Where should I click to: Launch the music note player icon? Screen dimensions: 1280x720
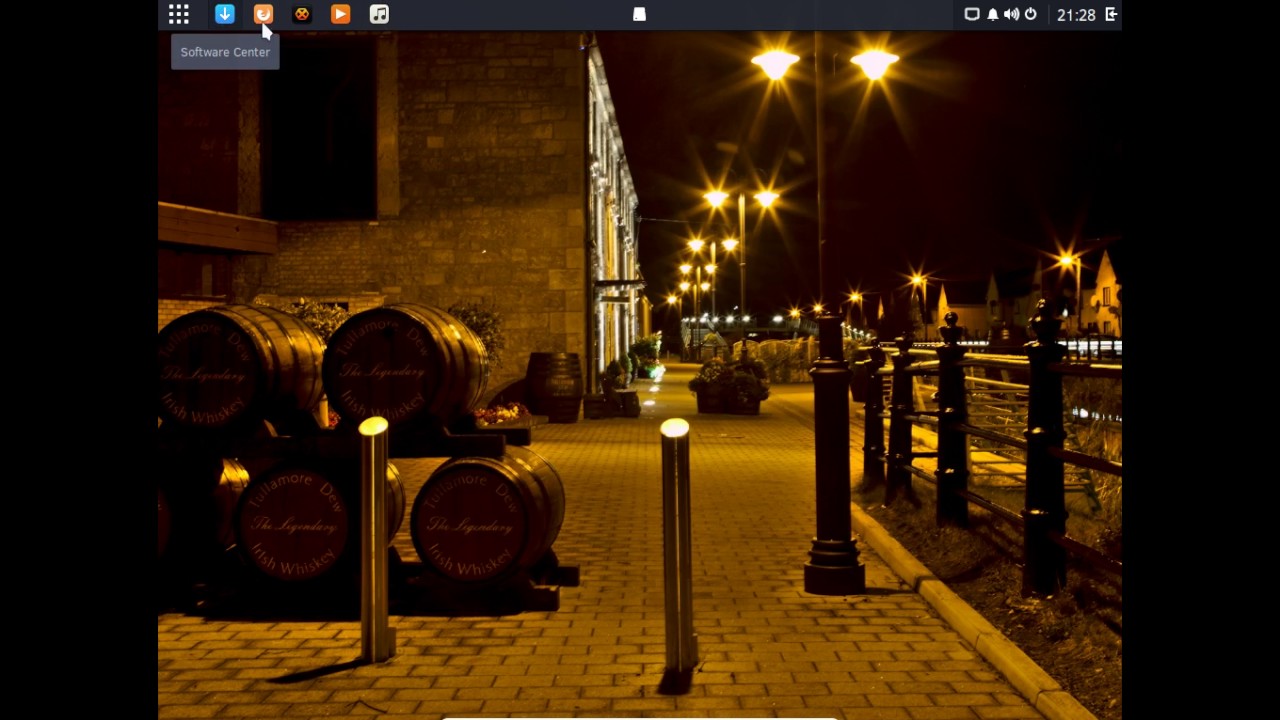pyautogui.click(x=379, y=14)
